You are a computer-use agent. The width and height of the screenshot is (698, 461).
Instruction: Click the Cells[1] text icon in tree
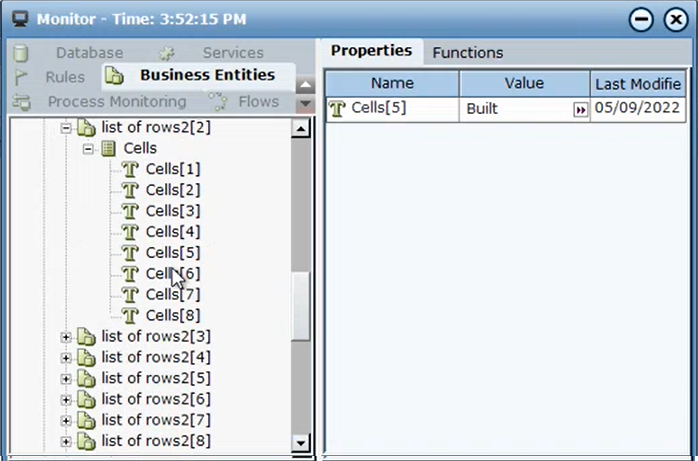(x=129, y=169)
